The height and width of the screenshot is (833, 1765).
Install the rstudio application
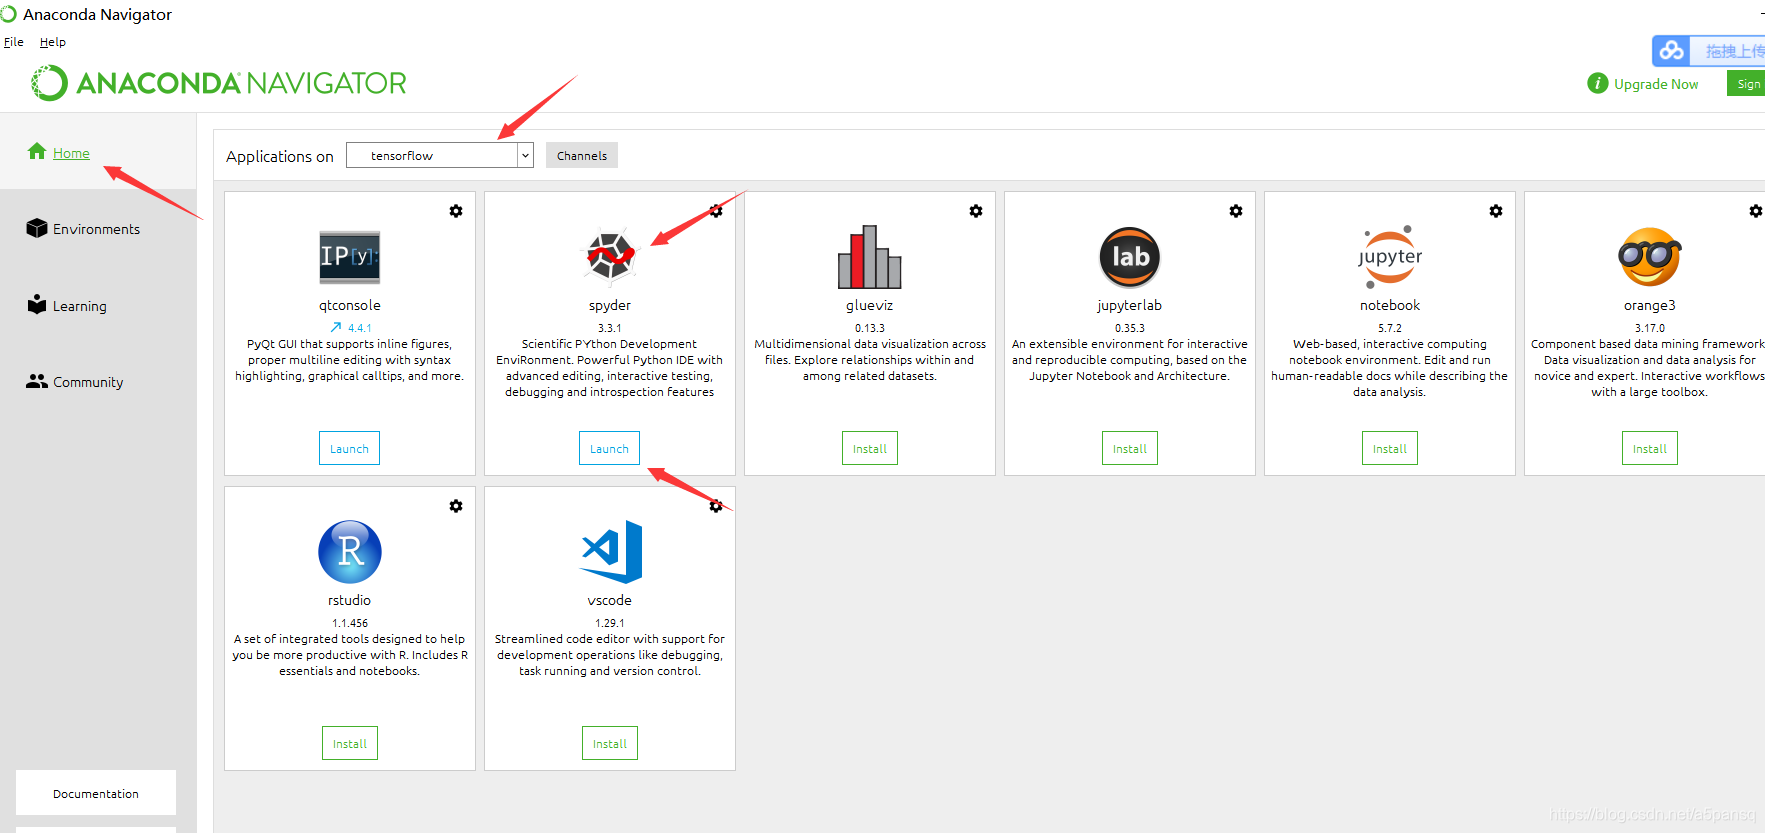tap(350, 743)
